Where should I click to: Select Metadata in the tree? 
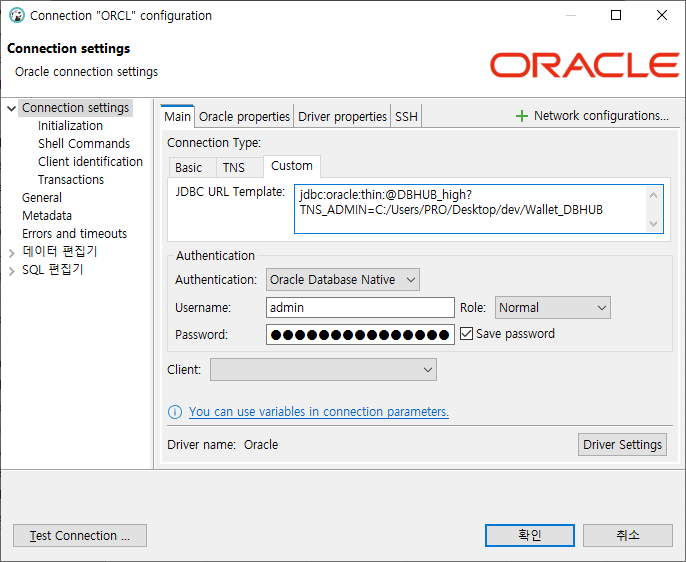point(47,216)
